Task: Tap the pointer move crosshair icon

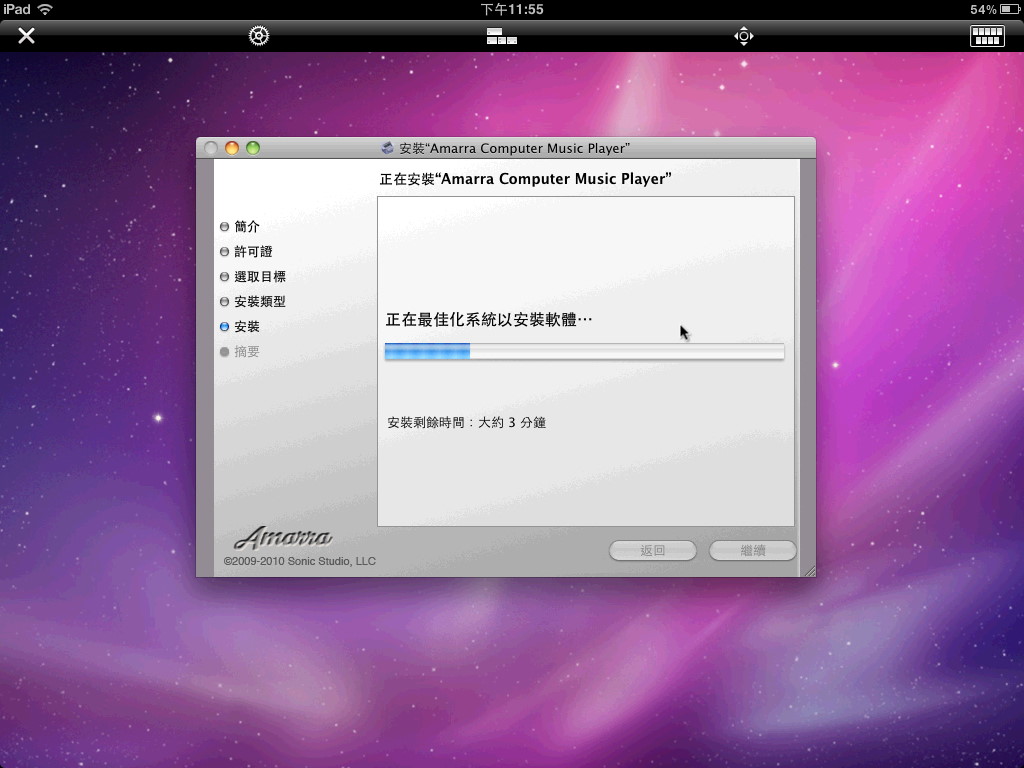Action: click(744, 36)
